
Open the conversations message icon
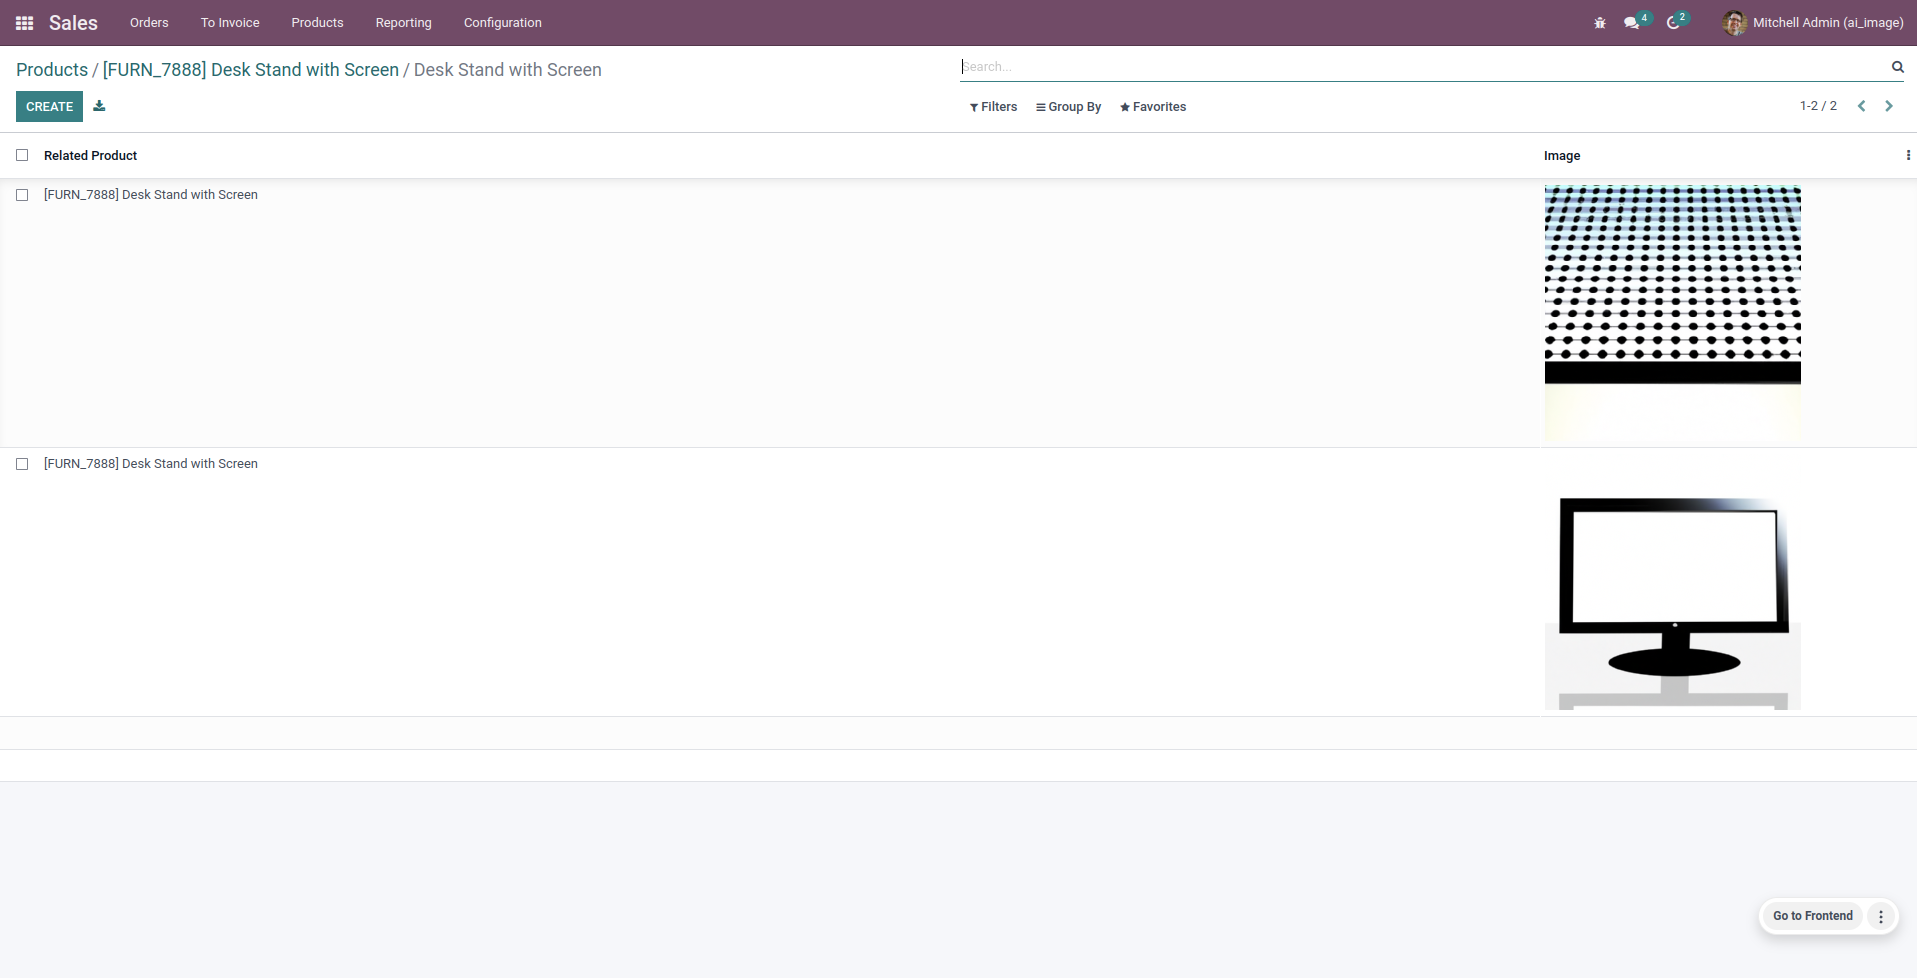tap(1632, 23)
